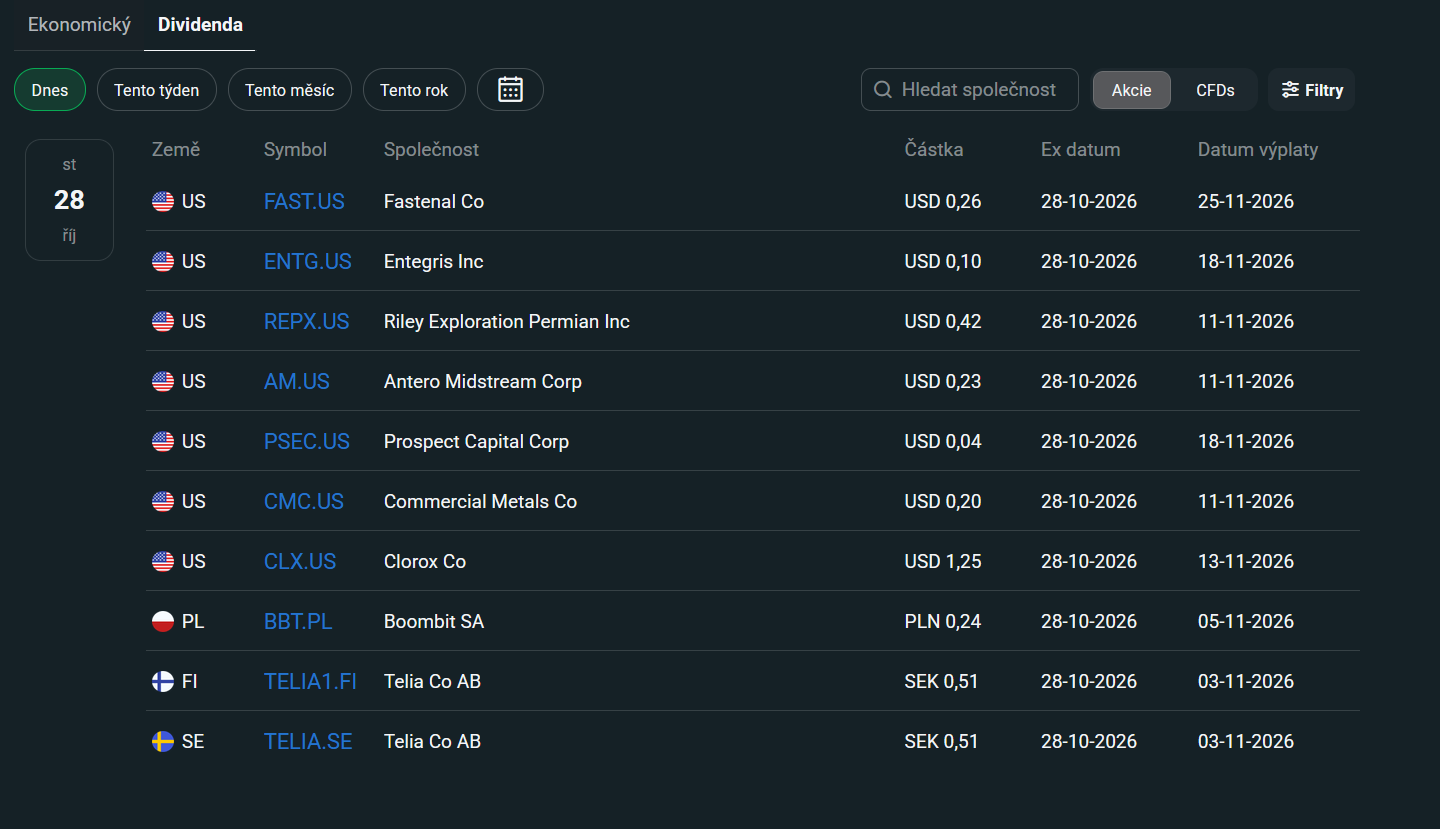1440x829 pixels.
Task: Click the Antero Midstream Corp company name
Action: click(x=483, y=382)
